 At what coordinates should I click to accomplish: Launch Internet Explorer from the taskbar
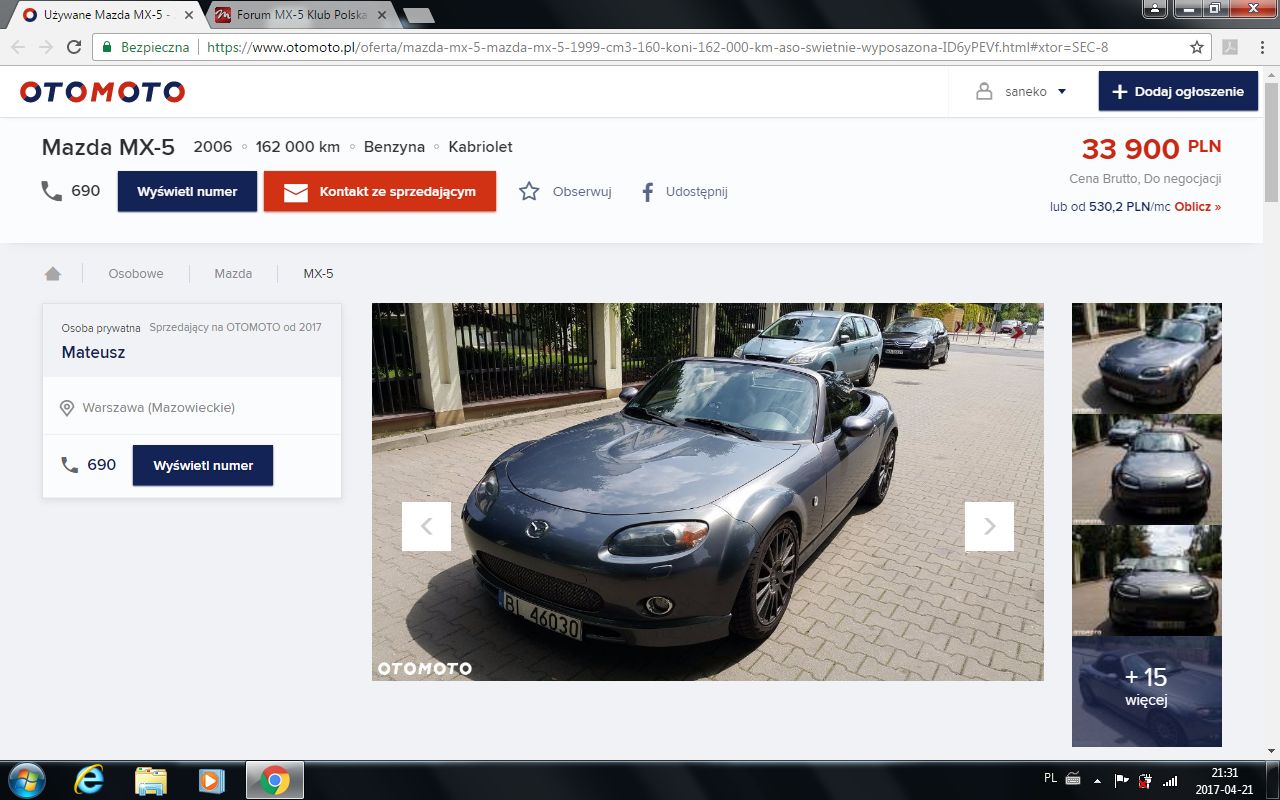pos(88,780)
